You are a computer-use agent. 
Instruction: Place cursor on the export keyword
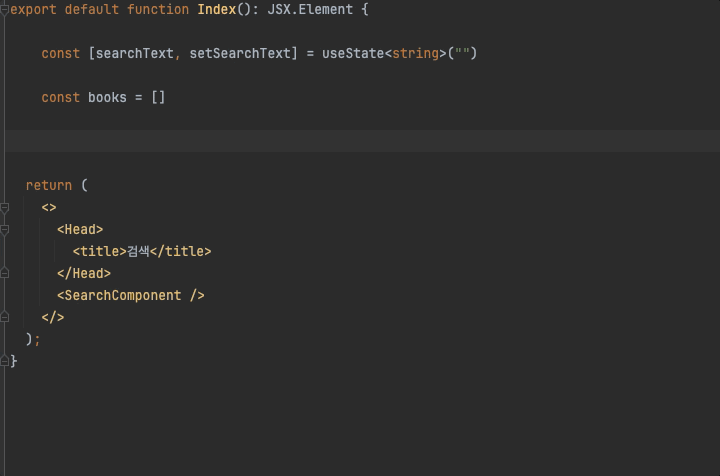coord(34,10)
